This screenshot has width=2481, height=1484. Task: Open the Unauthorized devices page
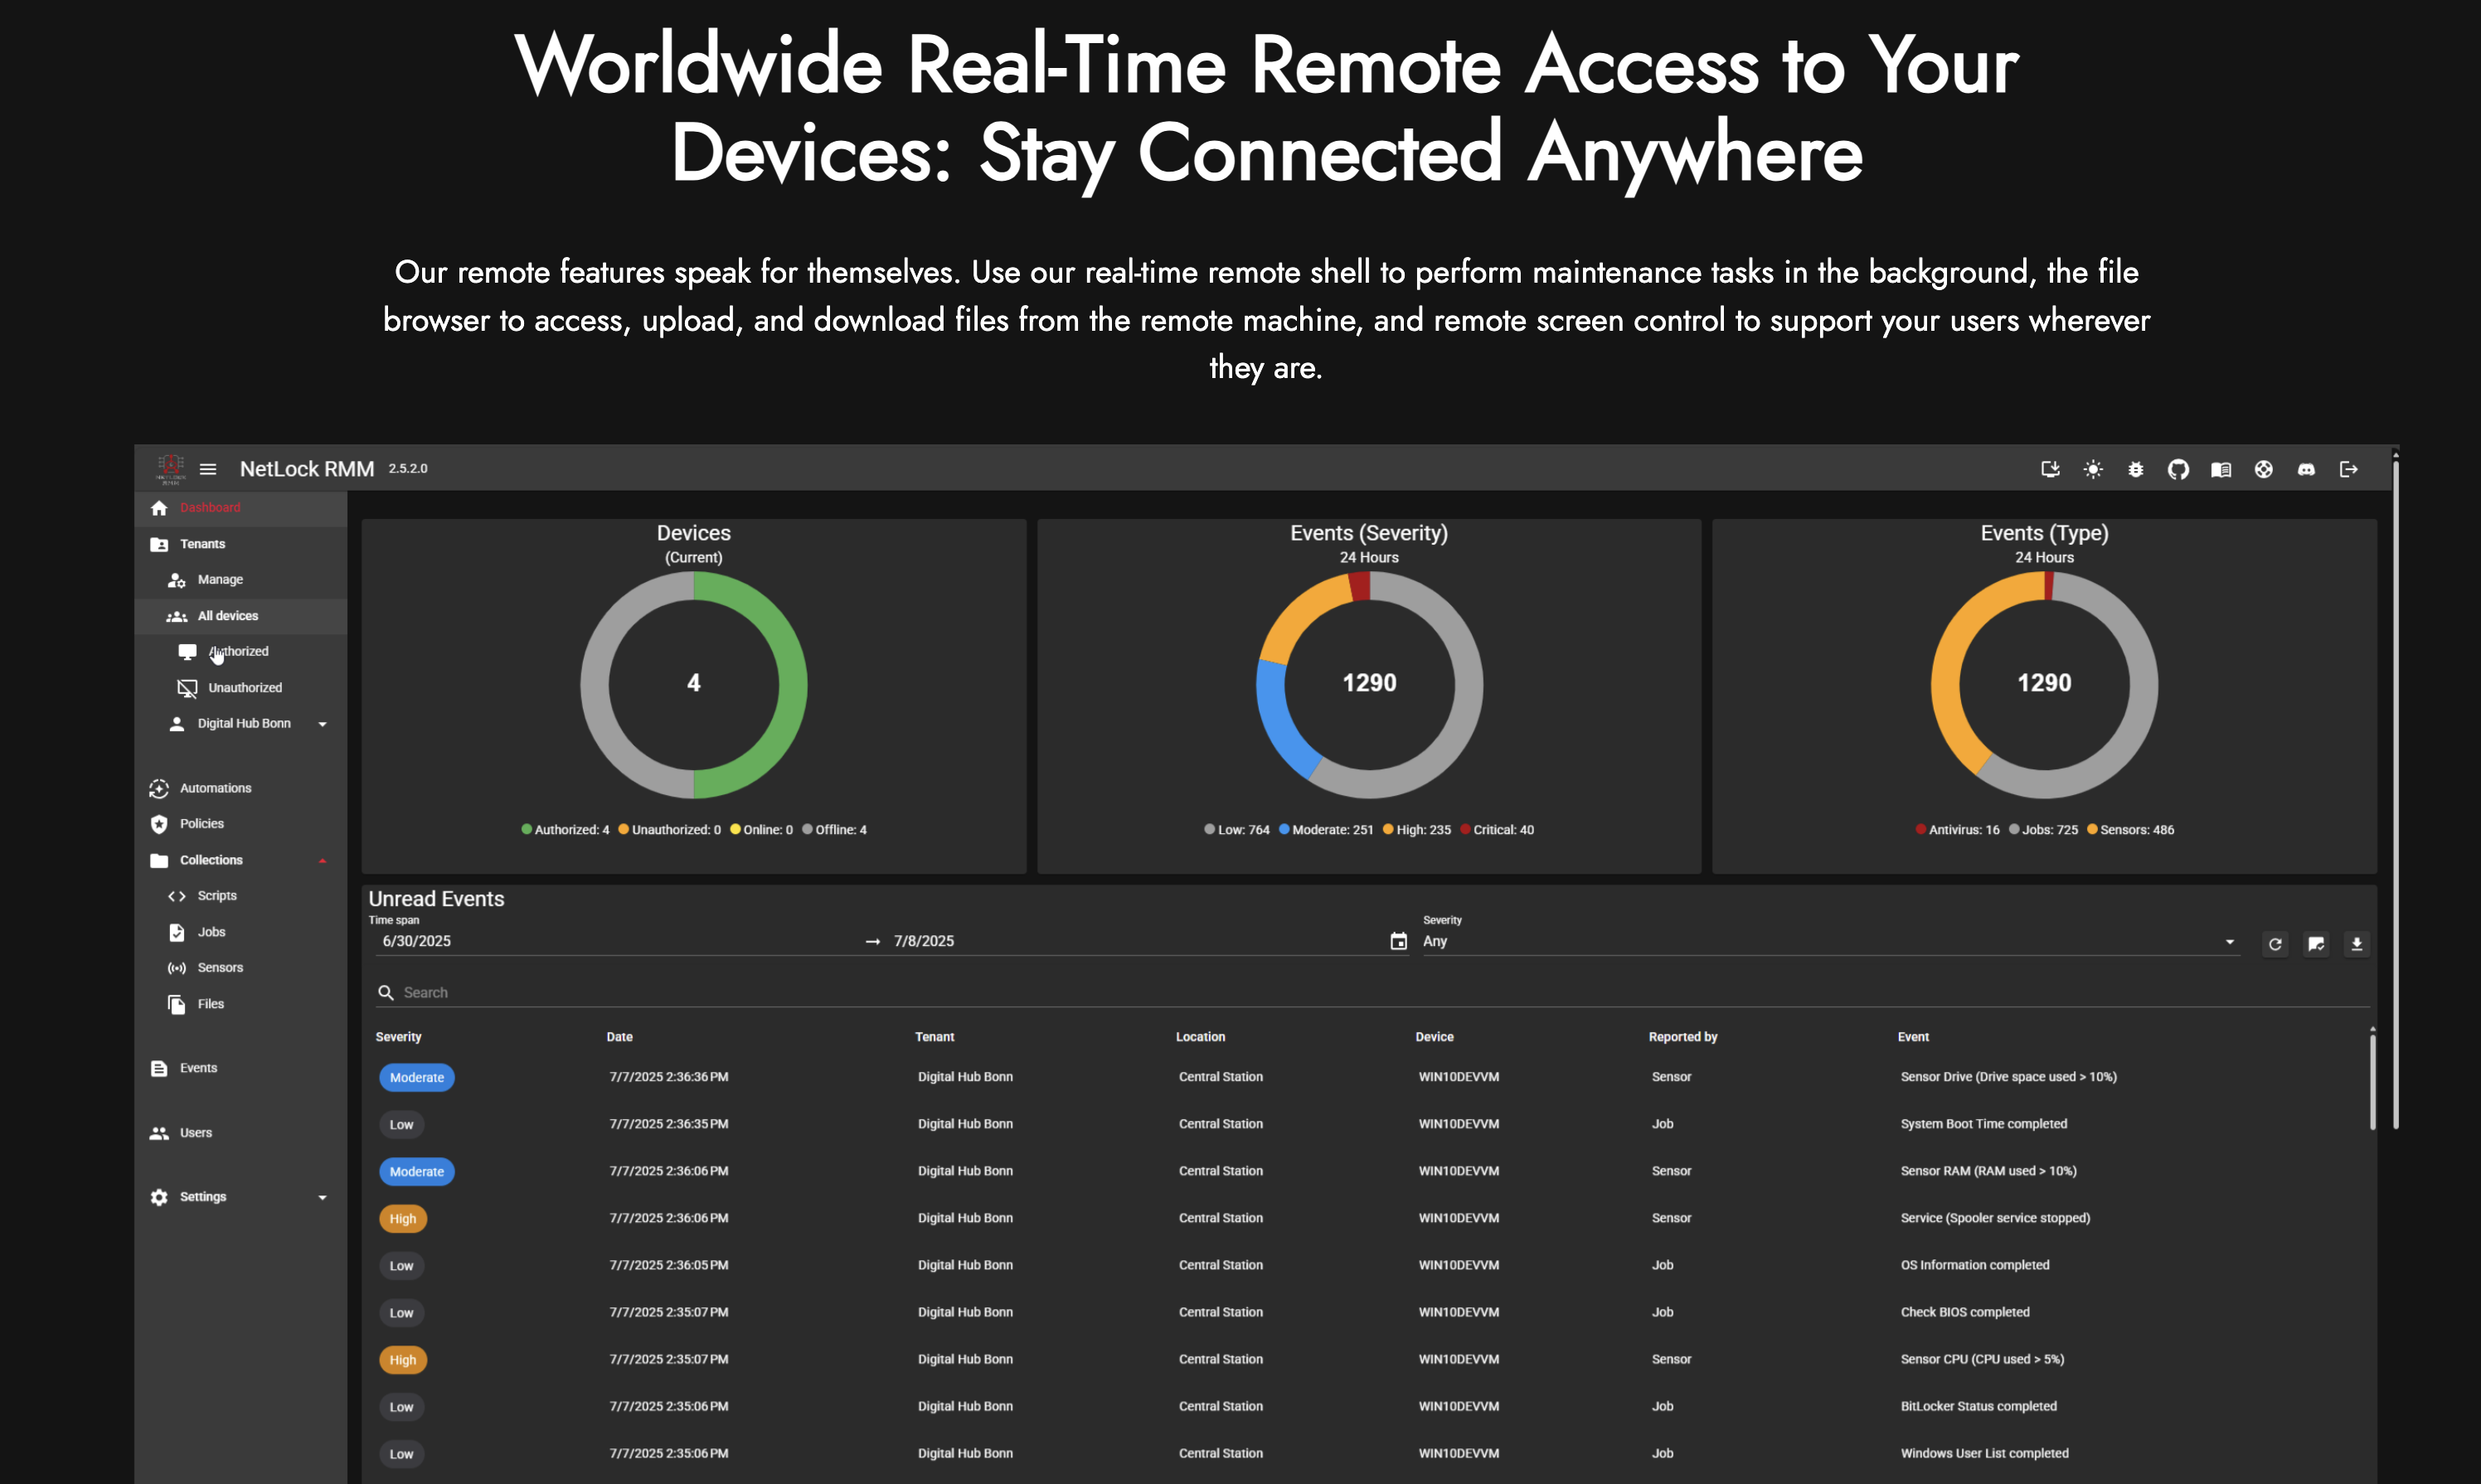point(244,688)
